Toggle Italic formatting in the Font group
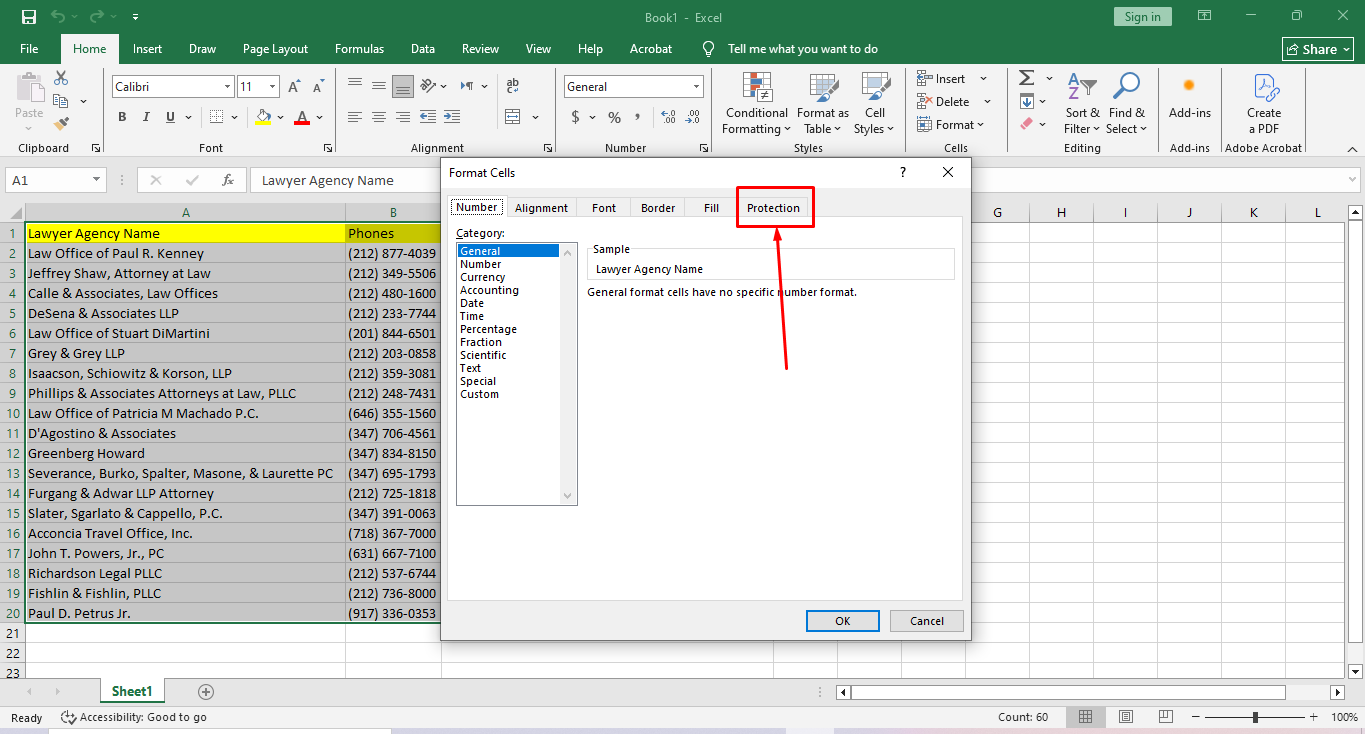The height and width of the screenshot is (734, 1365). pyautogui.click(x=146, y=117)
